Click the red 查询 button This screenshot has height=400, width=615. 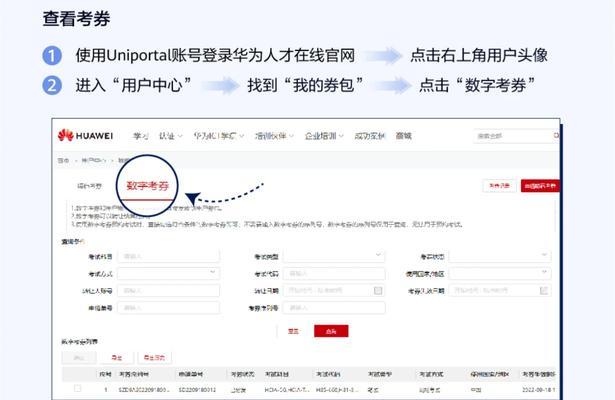331,331
